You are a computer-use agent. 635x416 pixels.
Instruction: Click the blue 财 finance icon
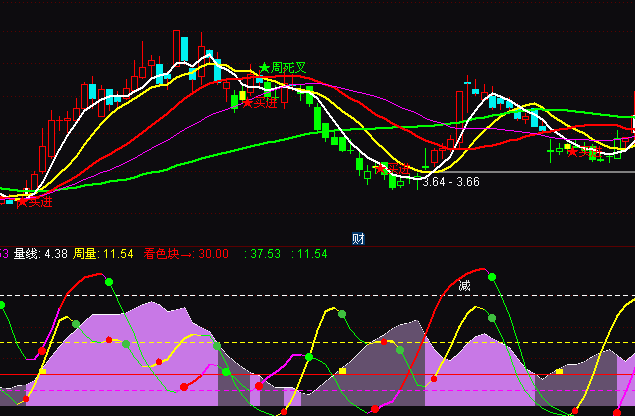(358, 239)
